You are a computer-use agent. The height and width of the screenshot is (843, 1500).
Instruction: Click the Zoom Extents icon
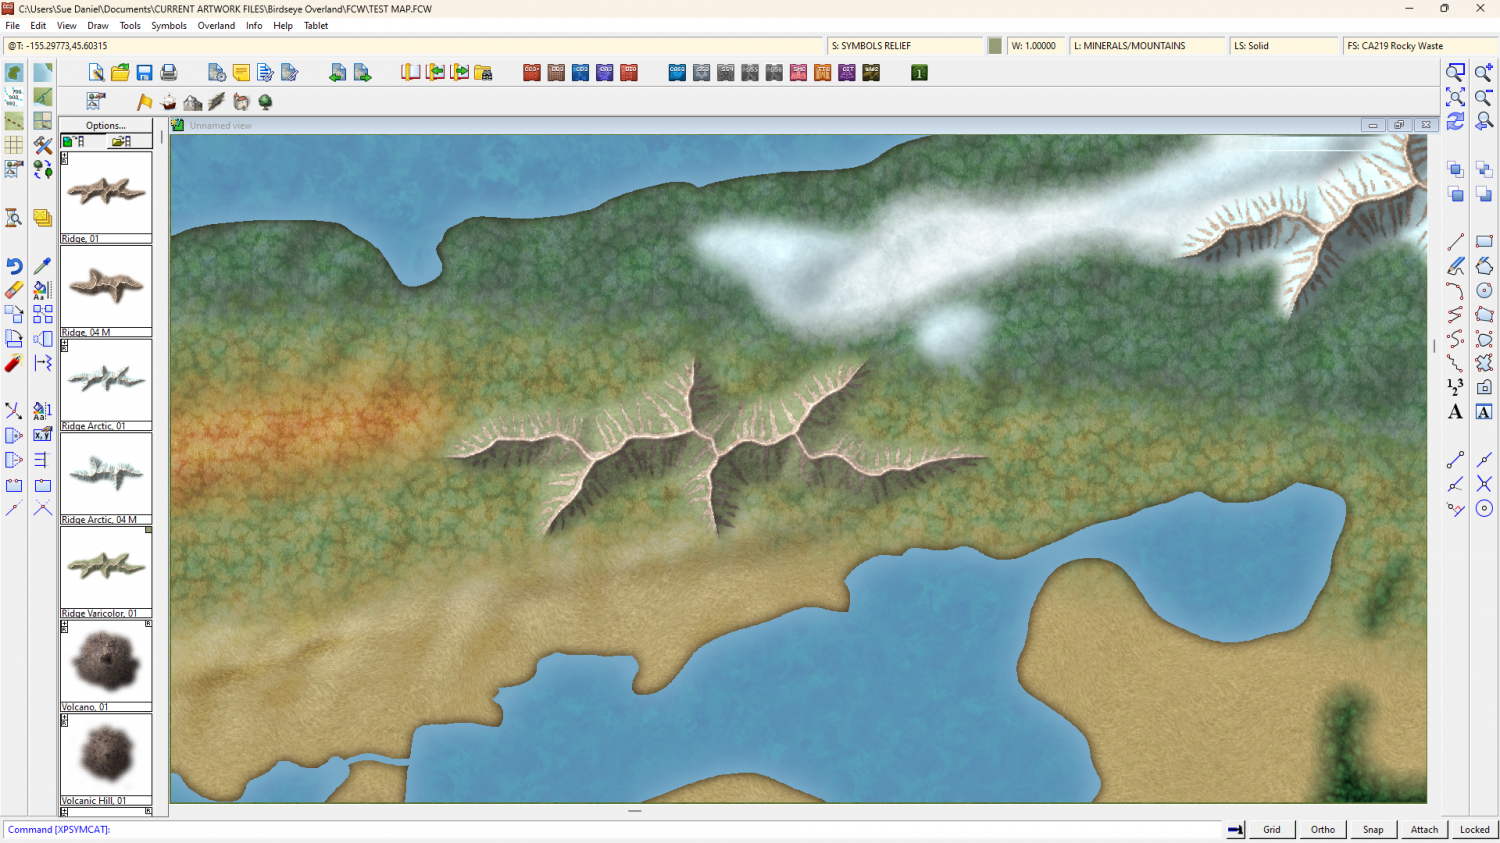[1455, 97]
